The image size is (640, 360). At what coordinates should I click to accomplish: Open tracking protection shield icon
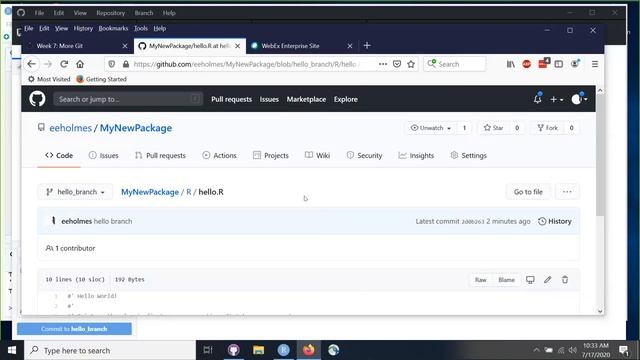[112, 64]
